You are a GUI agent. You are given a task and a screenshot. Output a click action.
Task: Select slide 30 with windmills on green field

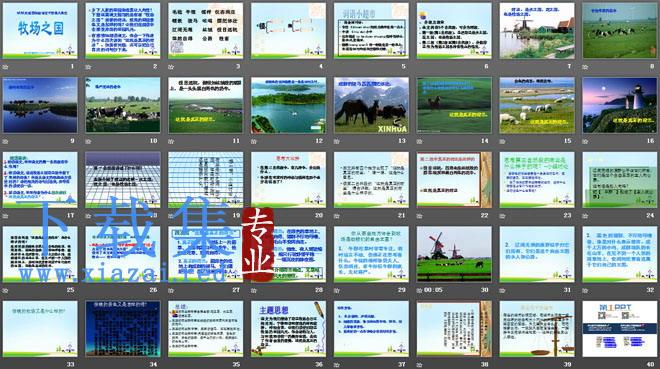click(454, 254)
